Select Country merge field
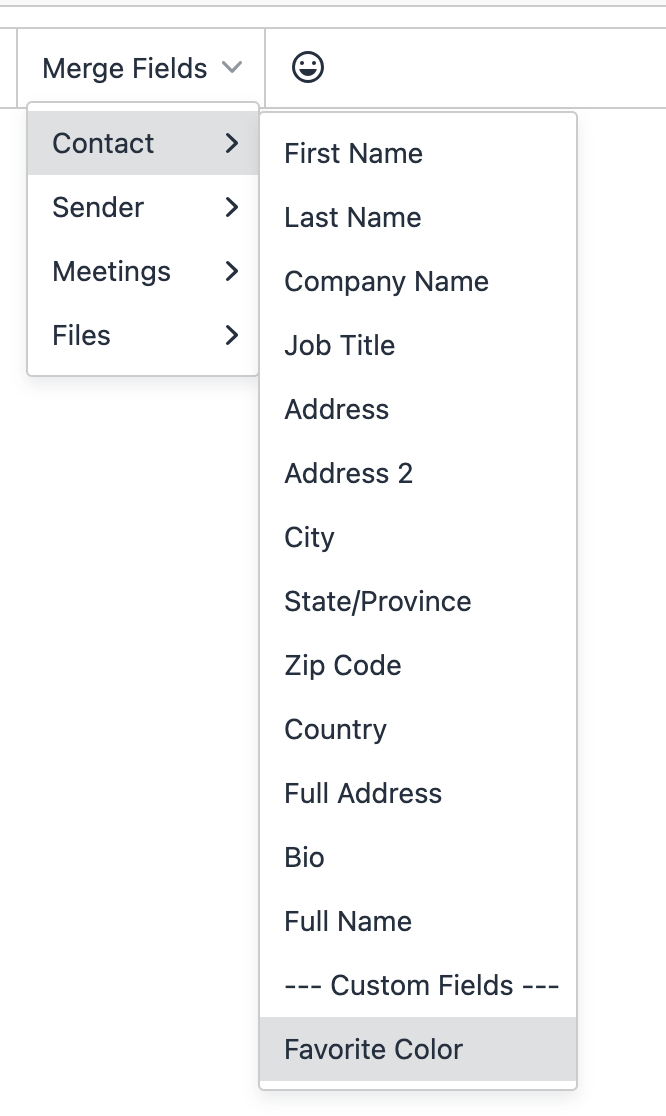Image resolution: width=666 pixels, height=1116 pixels. [x=418, y=730]
